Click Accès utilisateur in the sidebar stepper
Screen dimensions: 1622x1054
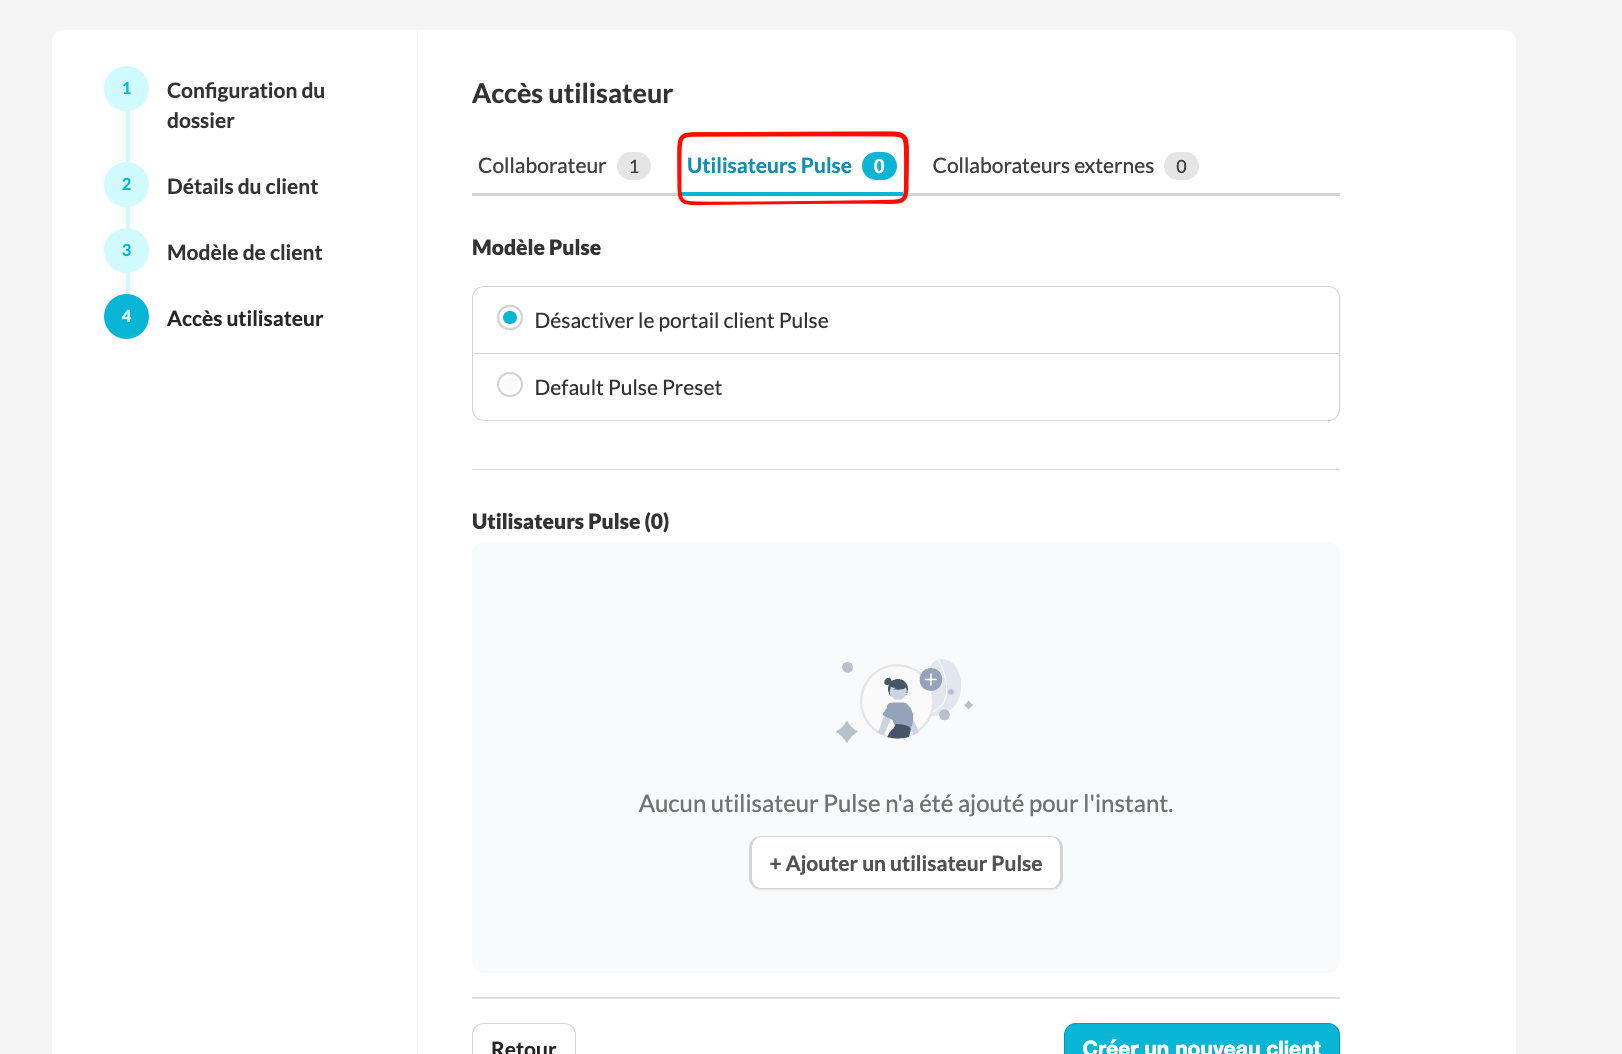(x=245, y=319)
